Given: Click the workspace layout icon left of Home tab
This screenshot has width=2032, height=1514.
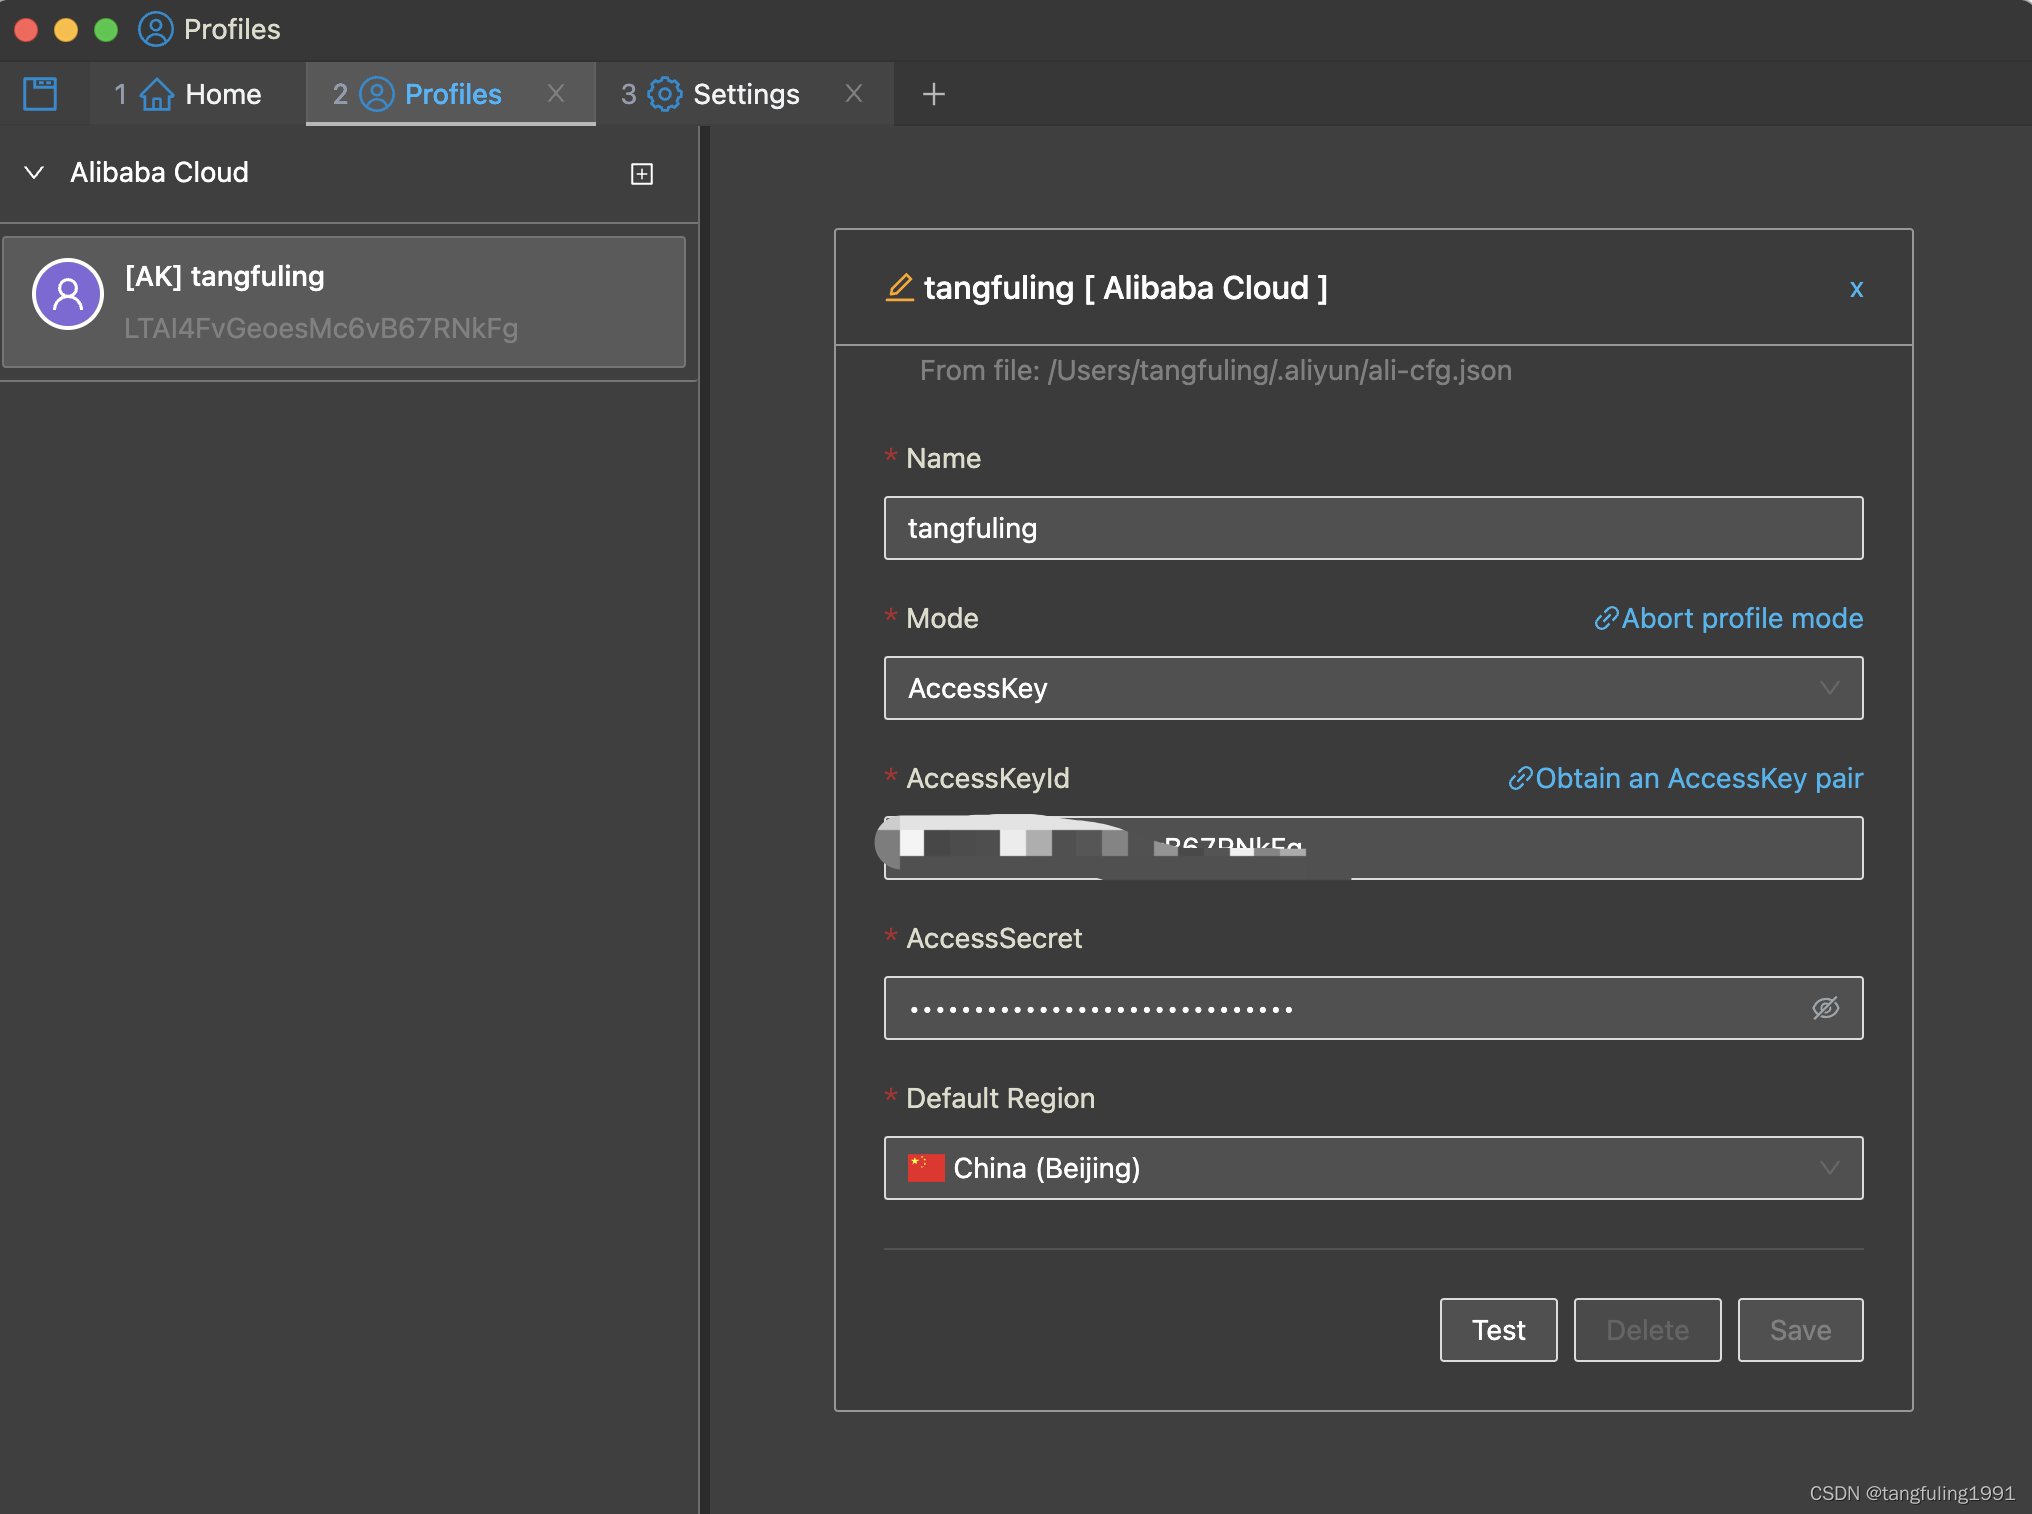Looking at the screenshot, I should point(40,94).
